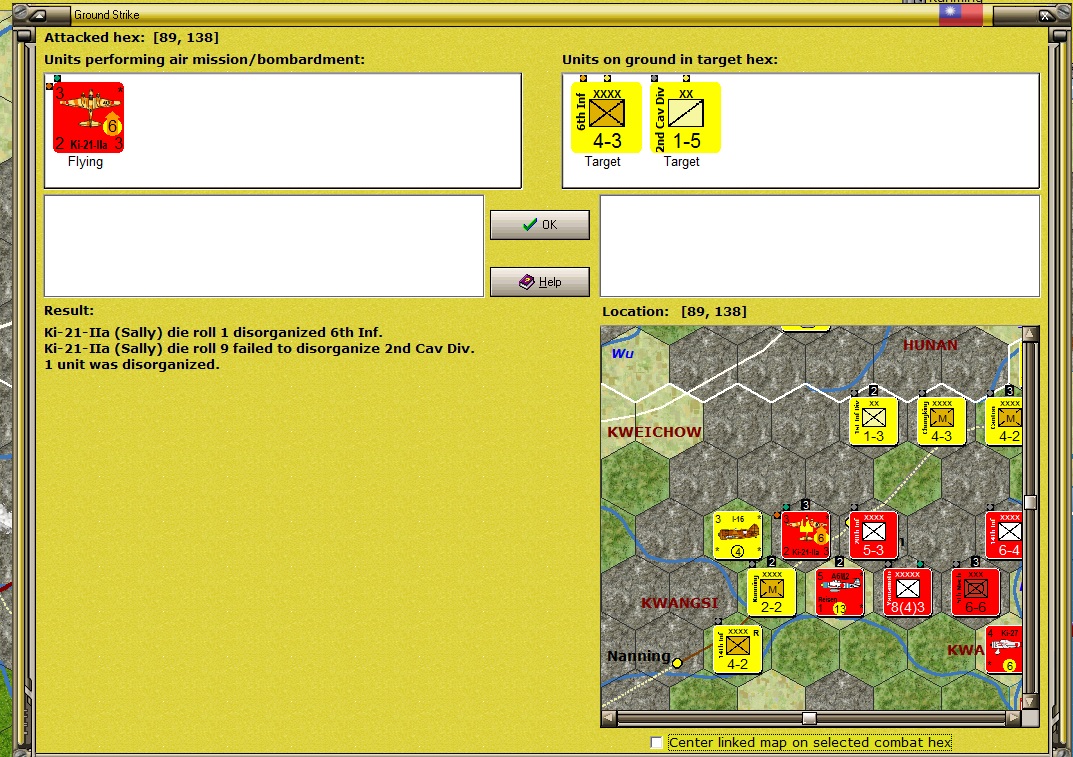The width and height of the screenshot is (1073, 757).
Task: Select the 6th Inf 4-3 target unit
Action: [606, 117]
